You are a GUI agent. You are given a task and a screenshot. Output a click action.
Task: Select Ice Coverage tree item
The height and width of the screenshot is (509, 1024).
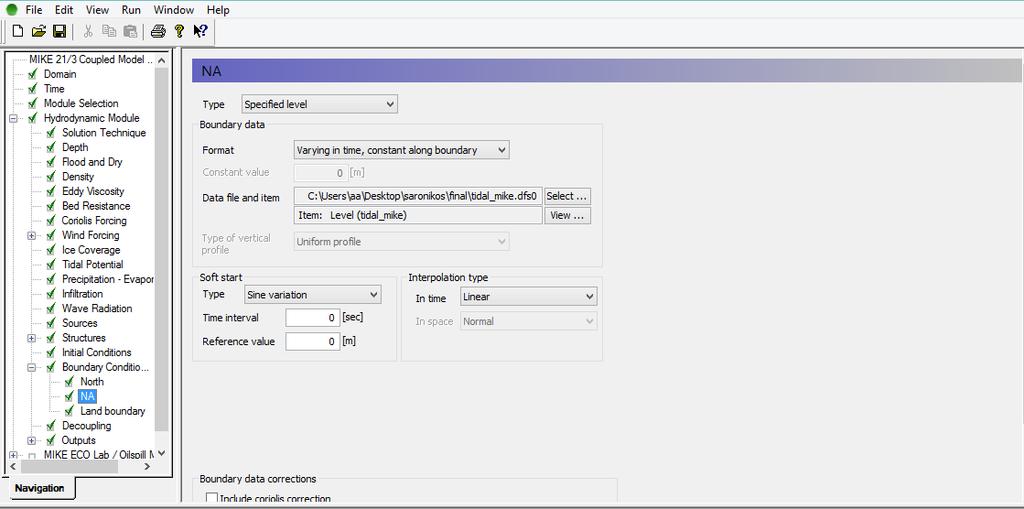[x=91, y=250]
